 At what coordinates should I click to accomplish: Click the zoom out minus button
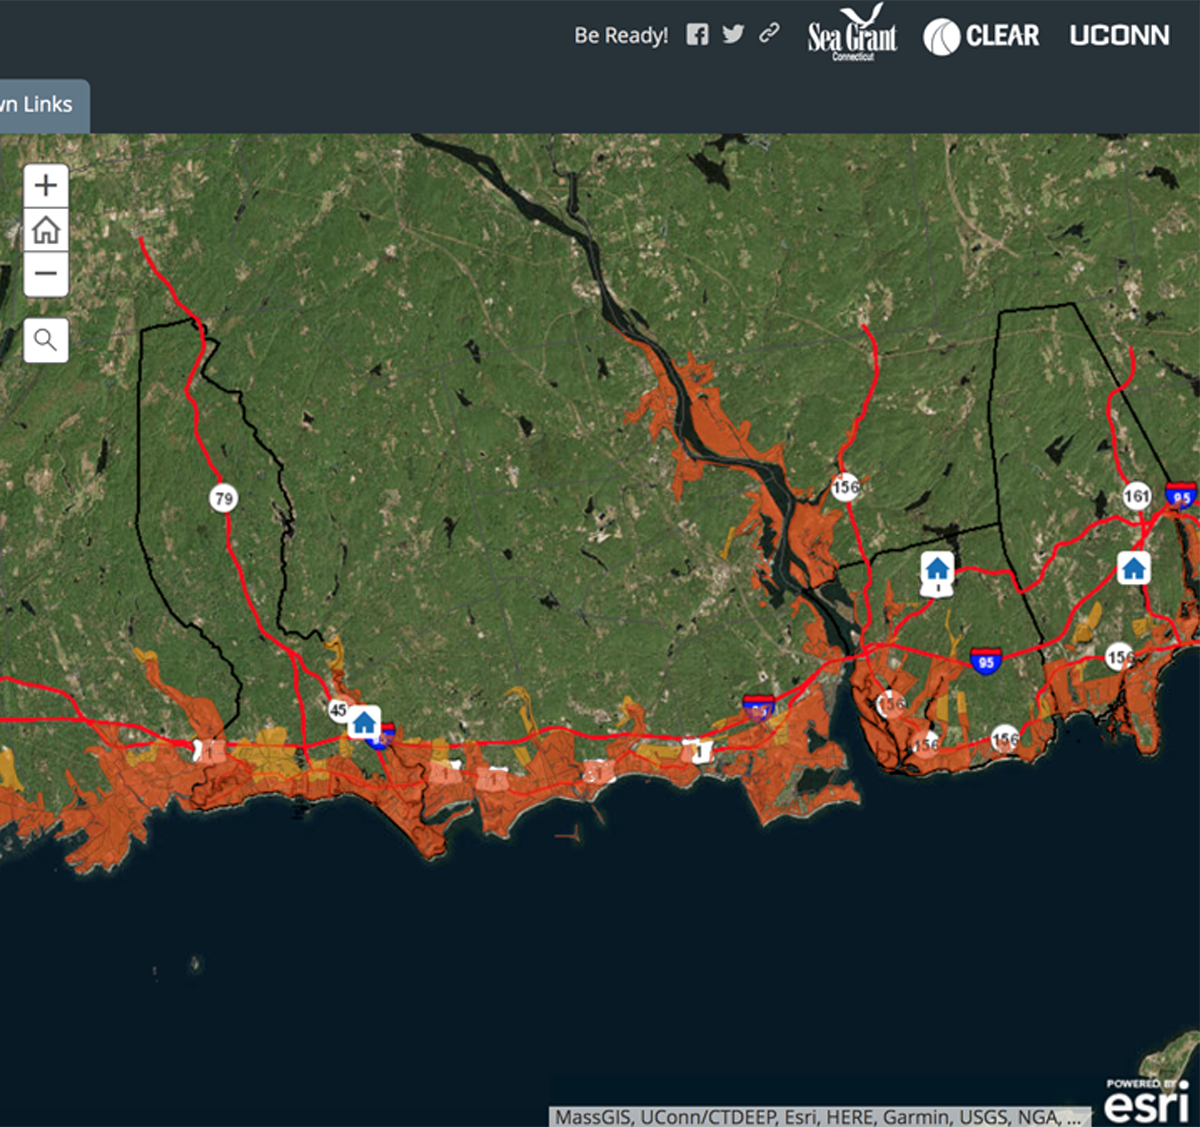coord(45,273)
